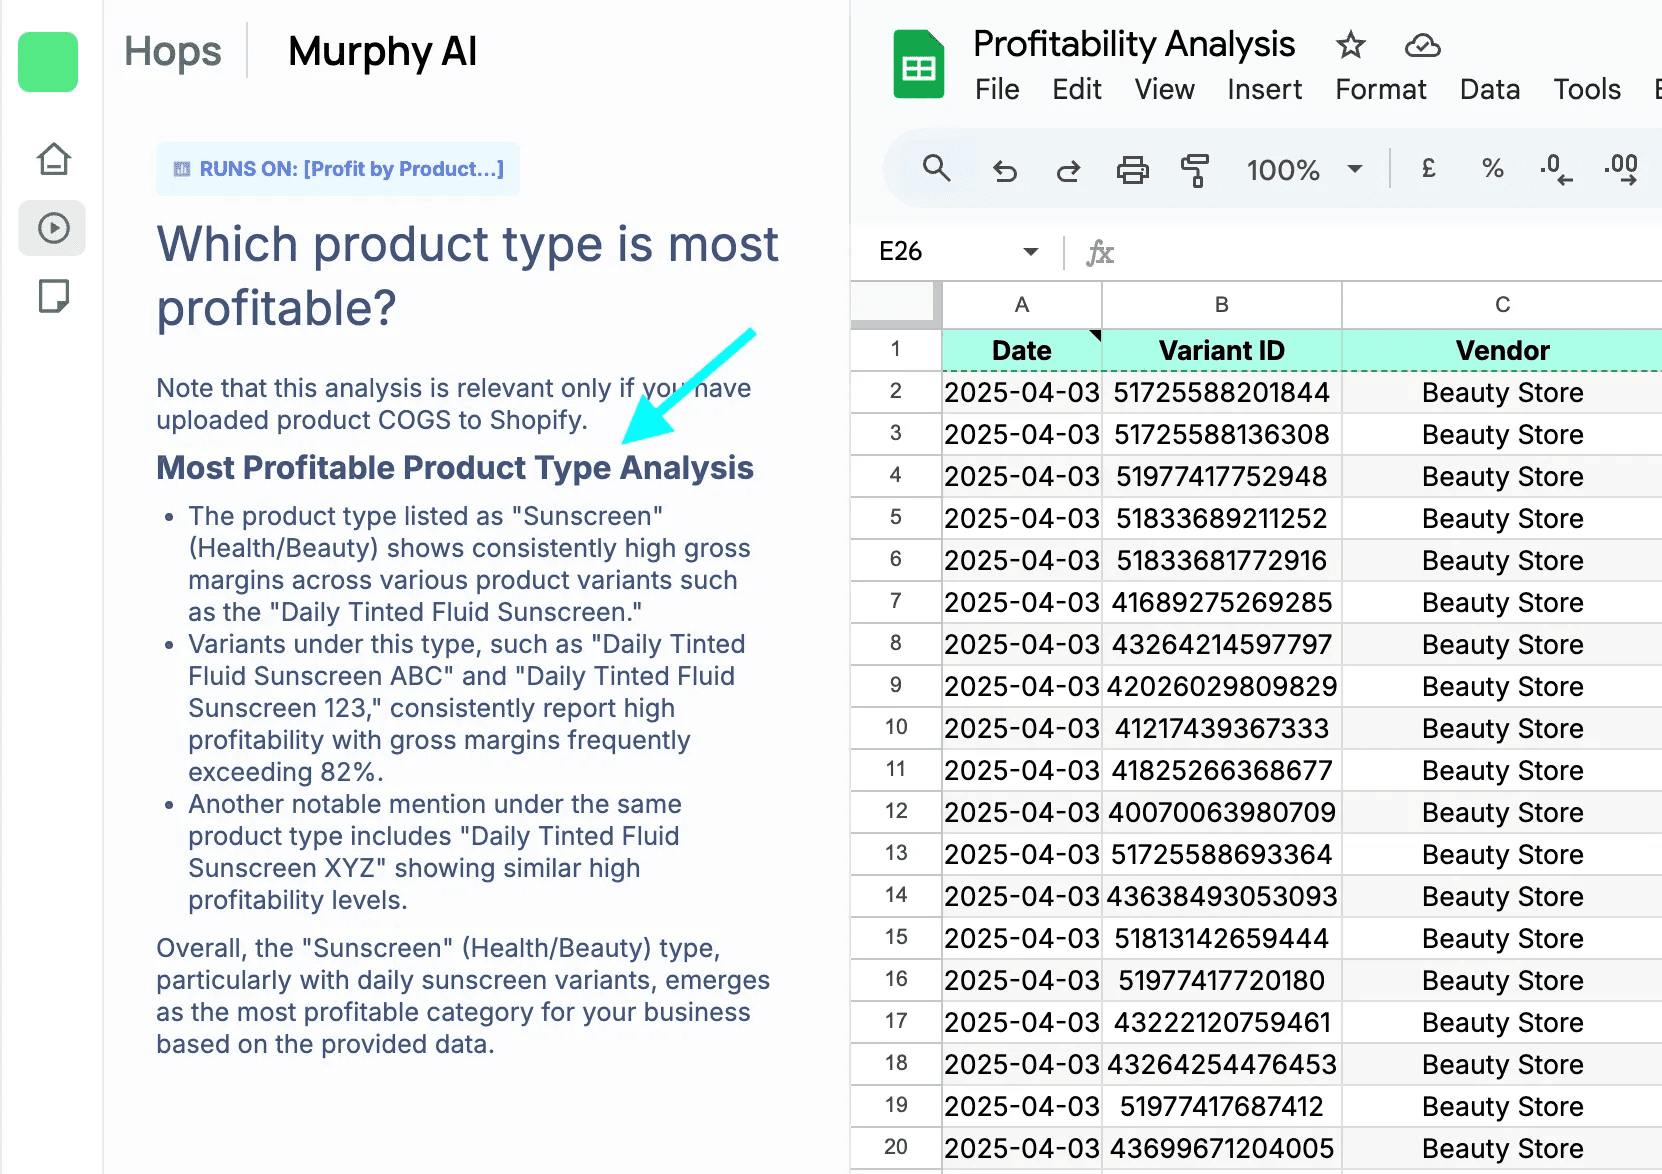1662x1174 pixels.
Task: Click the green Hops app logo
Action: click(48, 62)
